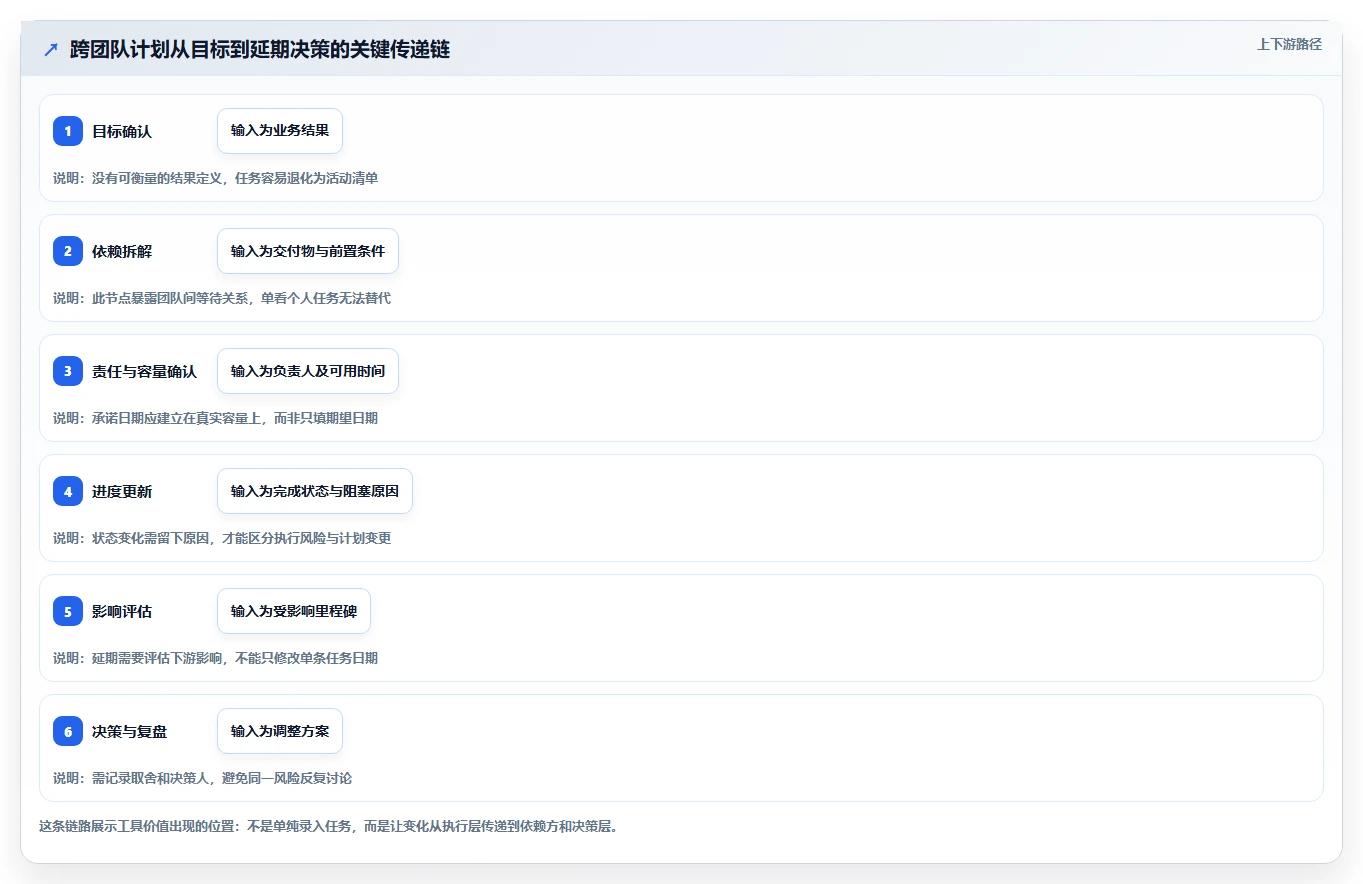Click note about 此节点暴露团队间等待关系

222,298
